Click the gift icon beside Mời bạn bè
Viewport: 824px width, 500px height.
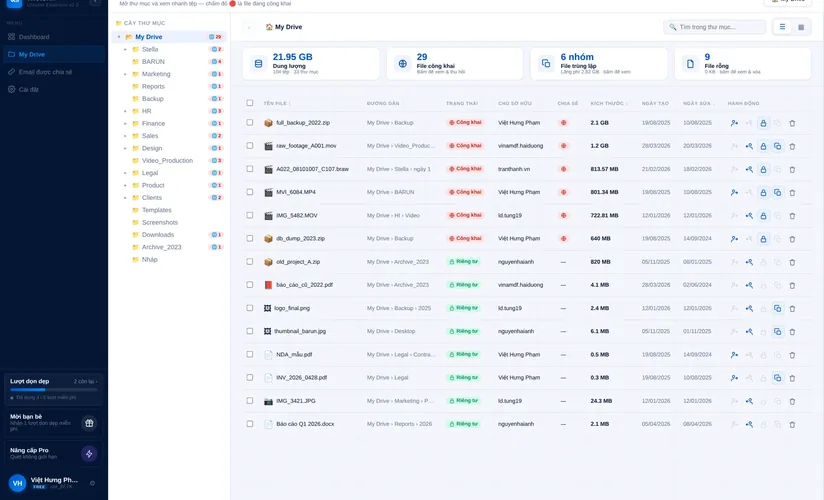89,423
